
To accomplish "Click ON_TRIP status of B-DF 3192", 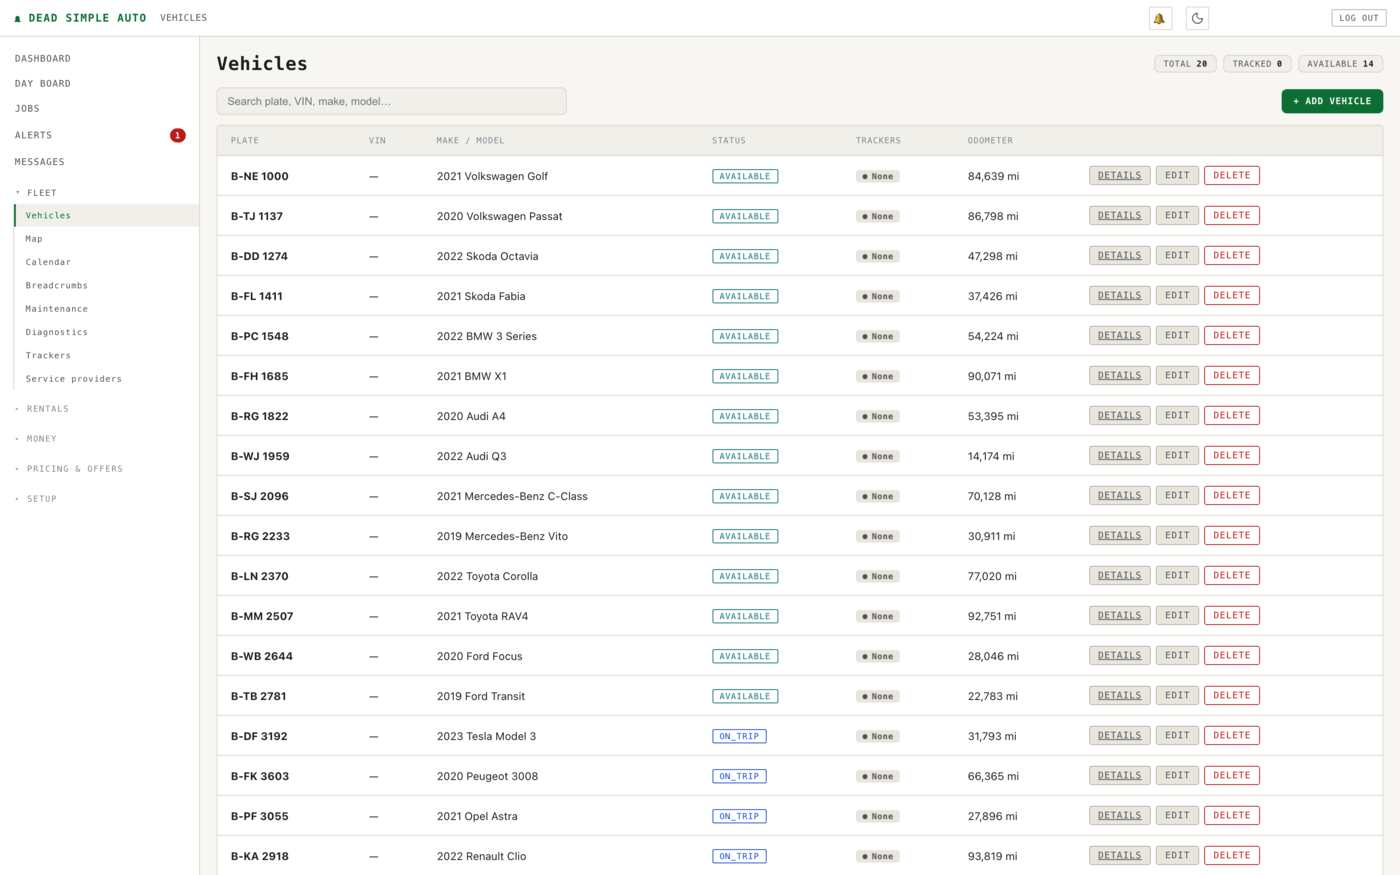I will click(739, 736).
